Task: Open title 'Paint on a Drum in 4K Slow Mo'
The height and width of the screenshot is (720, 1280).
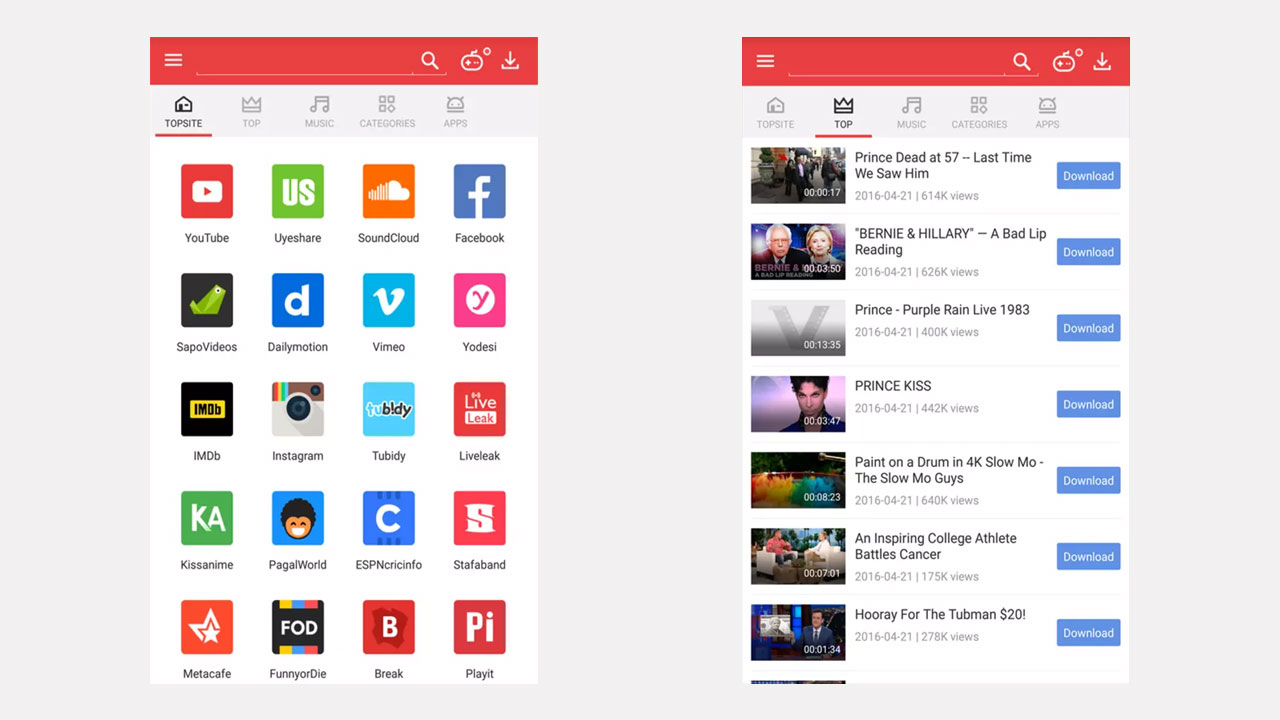Action: tap(949, 470)
